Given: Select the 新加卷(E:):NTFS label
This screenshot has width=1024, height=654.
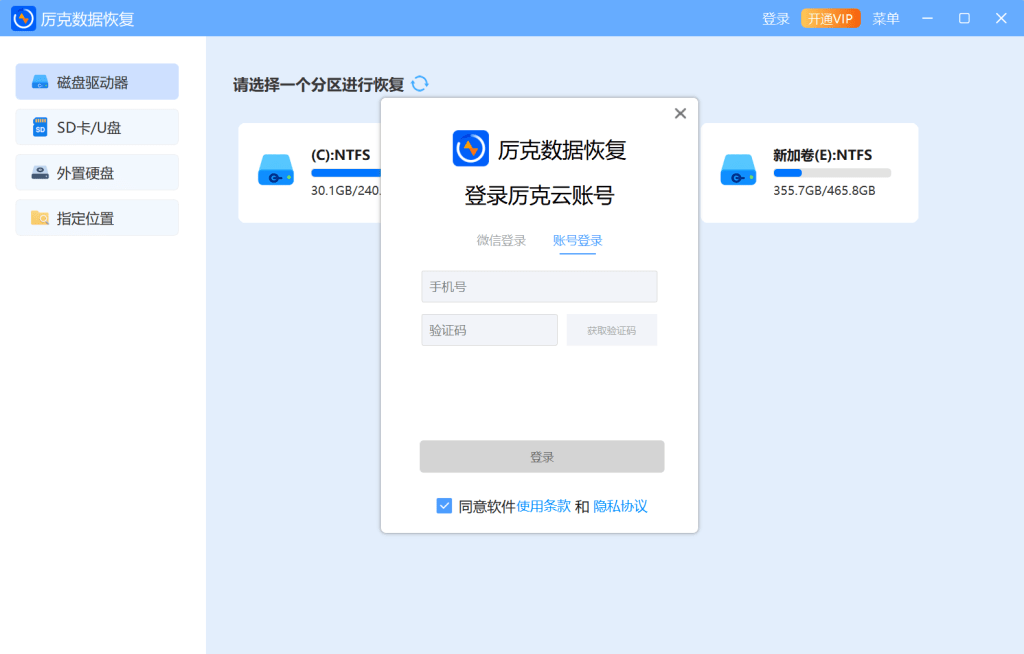Looking at the screenshot, I should pyautogui.click(x=822, y=155).
